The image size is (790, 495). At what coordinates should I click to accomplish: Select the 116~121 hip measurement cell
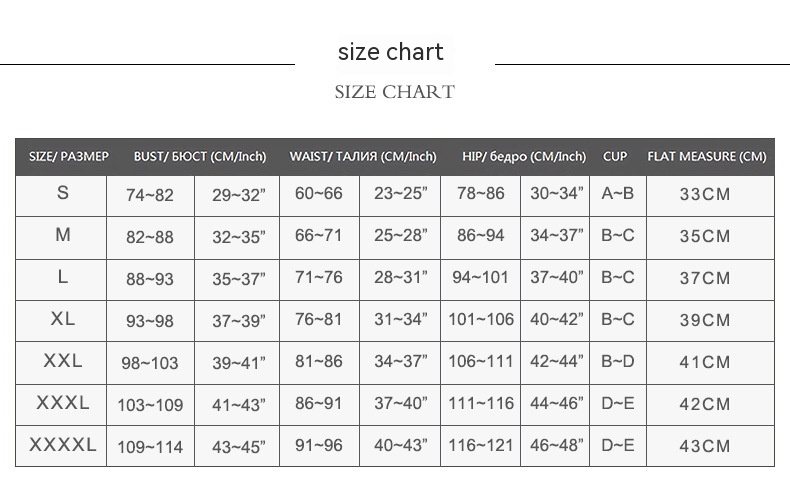tap(480, 446)
